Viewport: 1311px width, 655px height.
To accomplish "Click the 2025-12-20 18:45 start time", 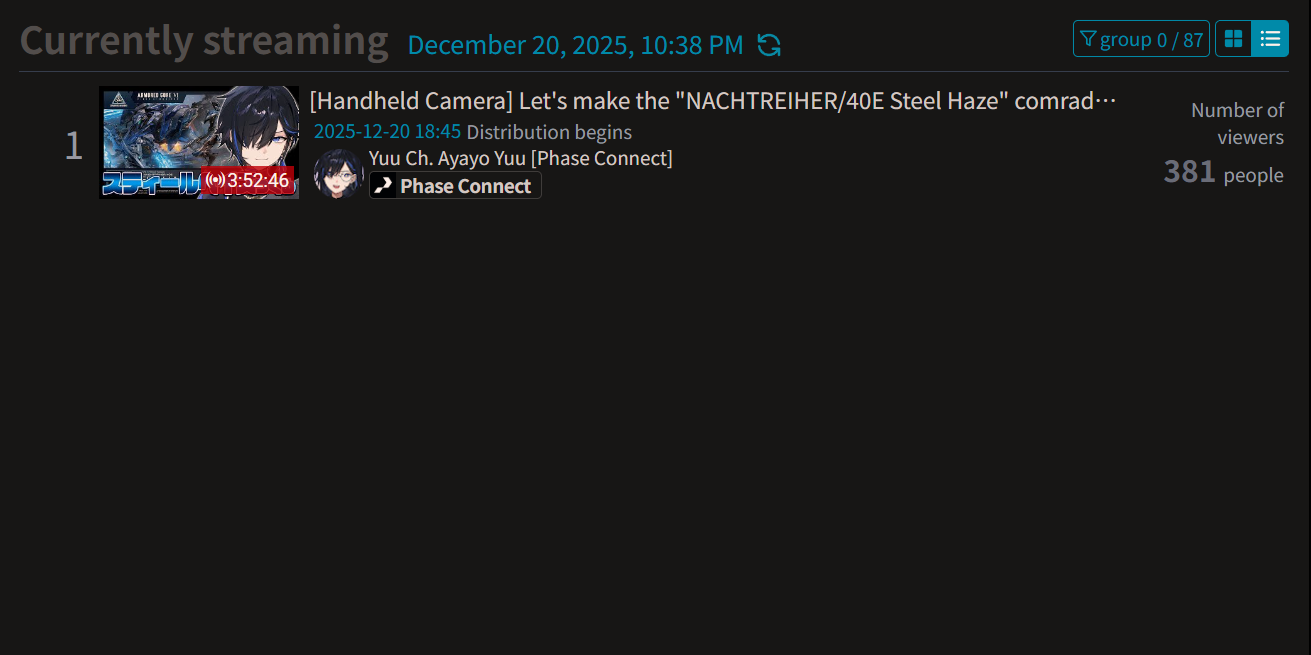I will coord(387,132).
